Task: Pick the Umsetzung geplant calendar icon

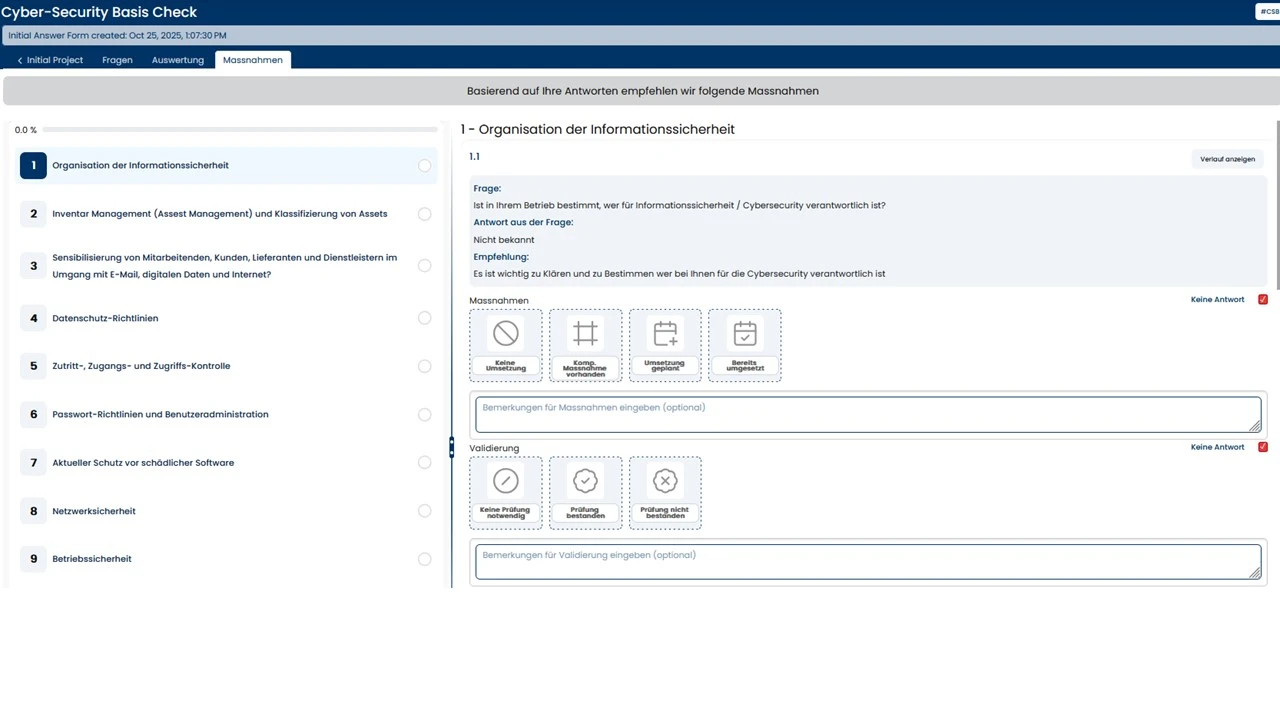Action: coord(665,334)
